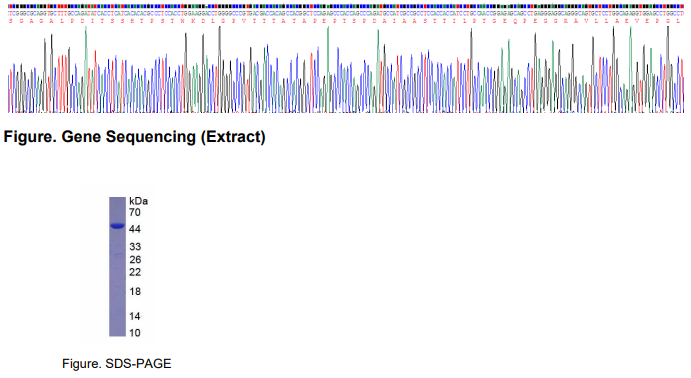Click the 44 molecular weight marker label

point(134,229)
